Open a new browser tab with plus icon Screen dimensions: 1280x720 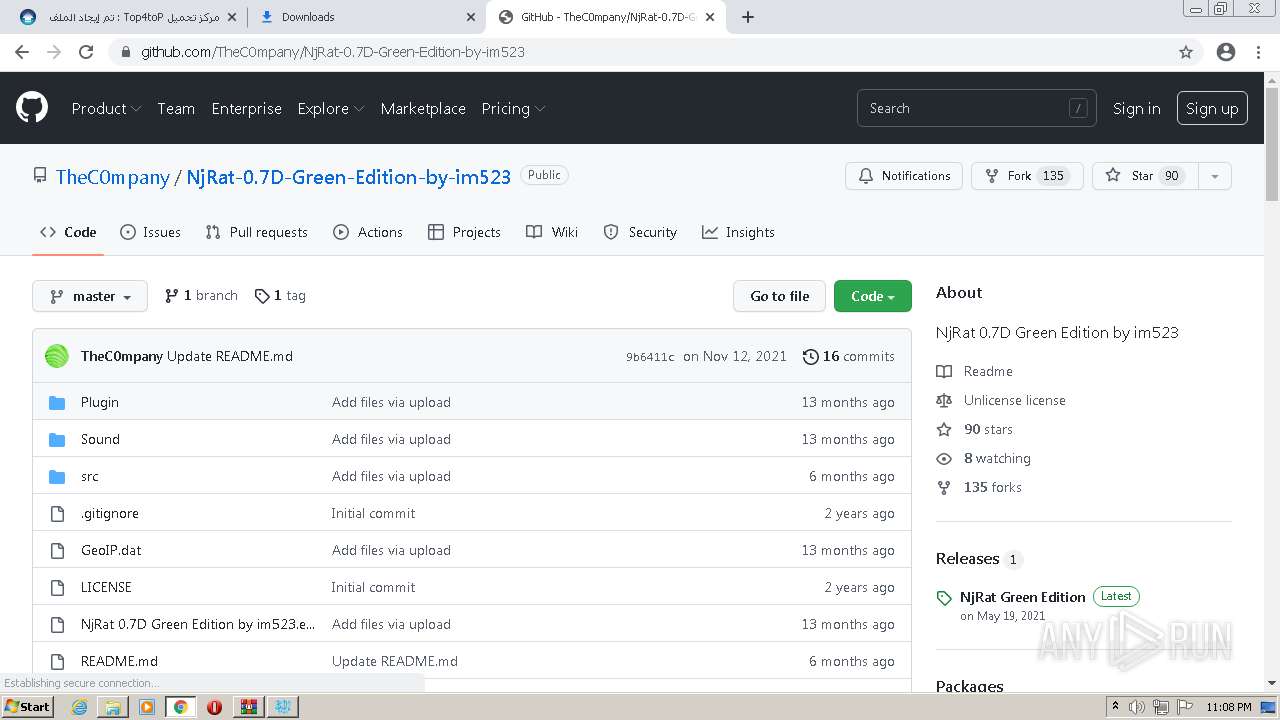pyautogui.click(x=748, y=17)
